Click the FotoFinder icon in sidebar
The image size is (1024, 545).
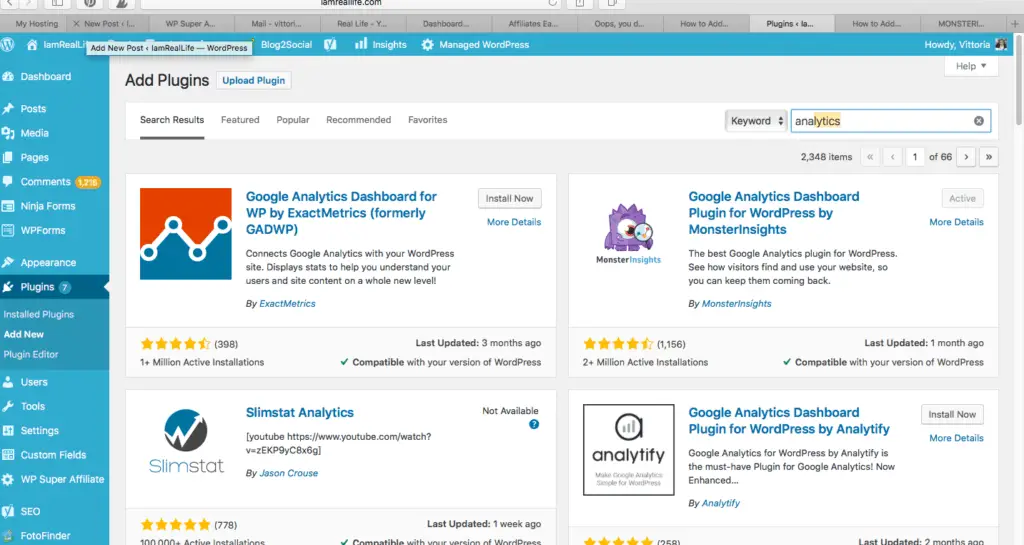[x=8, y=535]
